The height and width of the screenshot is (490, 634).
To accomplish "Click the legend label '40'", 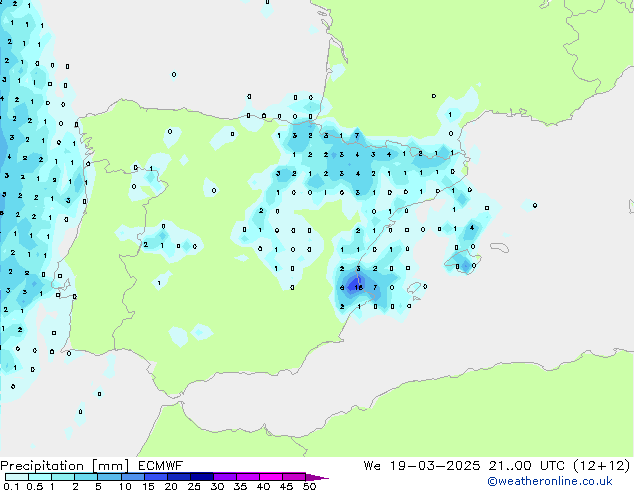I will 263,486.
